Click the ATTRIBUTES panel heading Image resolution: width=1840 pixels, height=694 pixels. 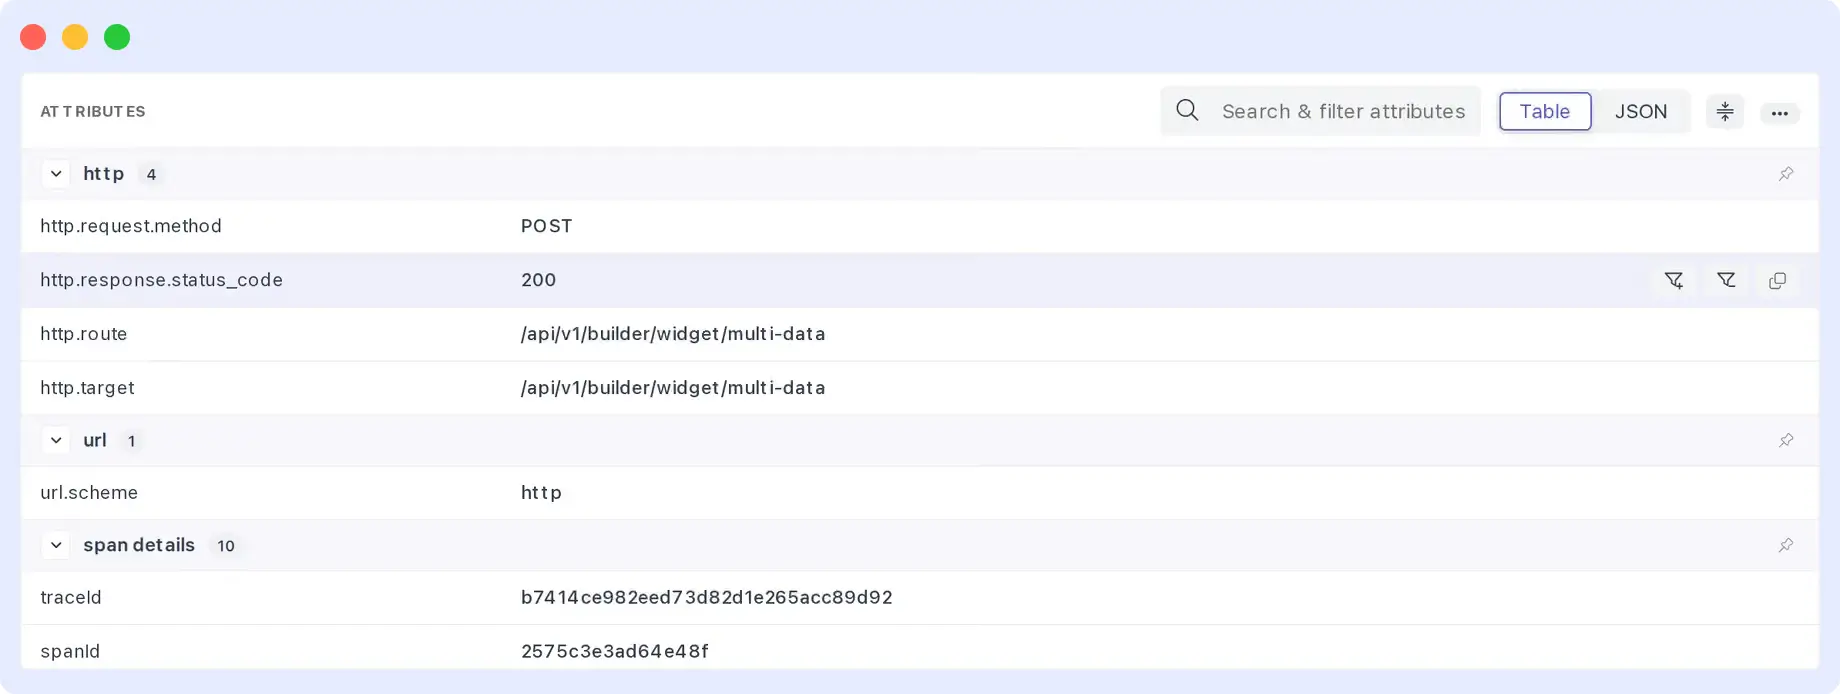tap(93, 112)
